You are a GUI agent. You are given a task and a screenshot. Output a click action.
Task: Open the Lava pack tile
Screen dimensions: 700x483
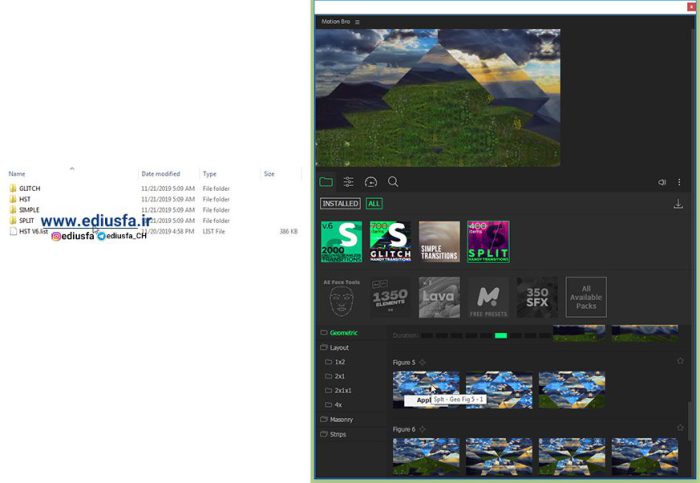pyautogui.click(x=439, y=298)
